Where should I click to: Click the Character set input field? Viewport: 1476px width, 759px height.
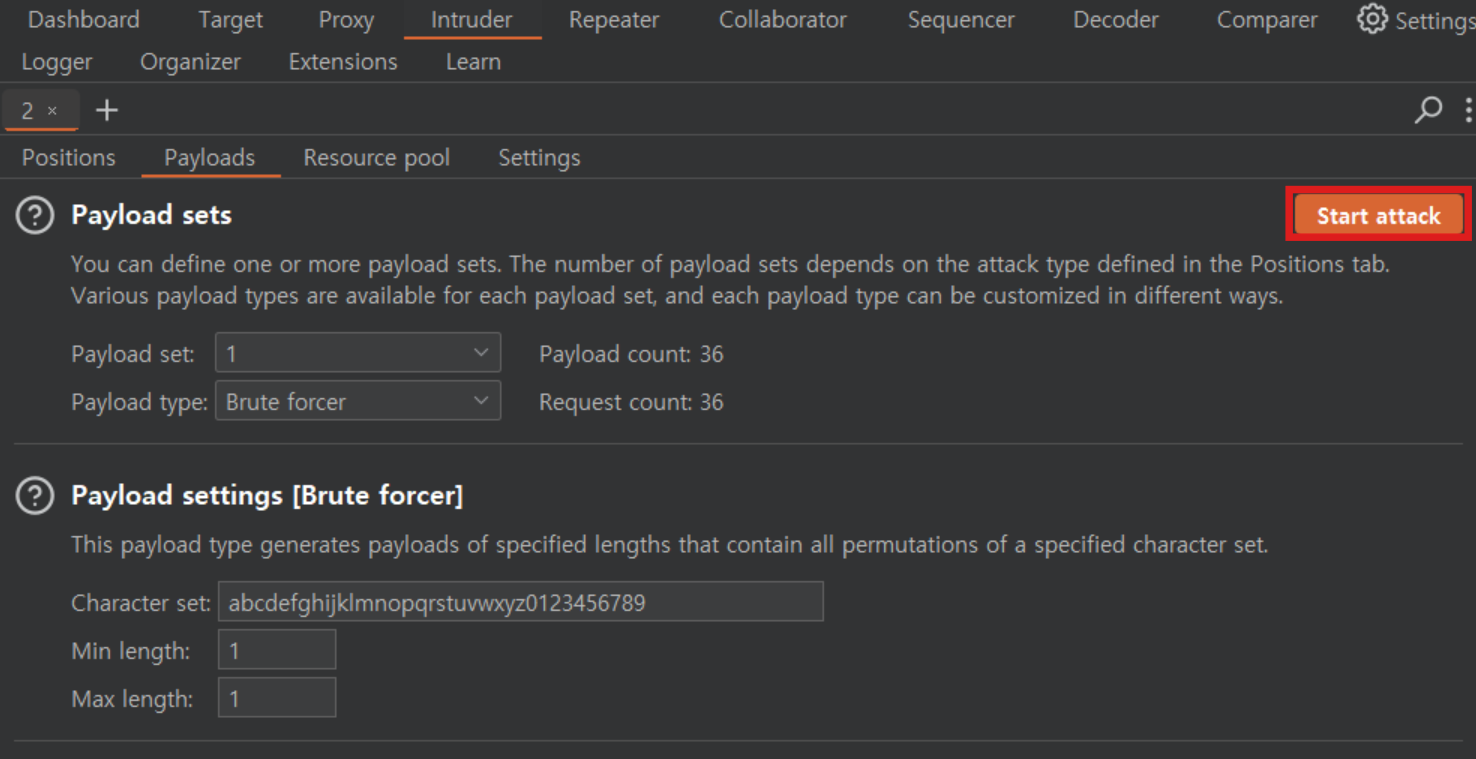pyautogui.click(x=521, y=602)
